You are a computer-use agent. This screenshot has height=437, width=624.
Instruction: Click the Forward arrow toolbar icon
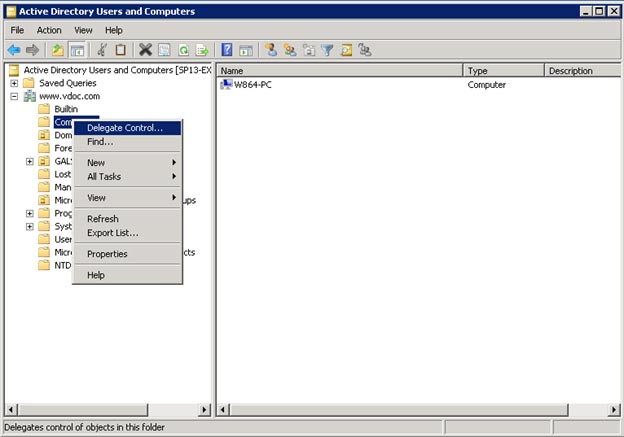(33, 50)
